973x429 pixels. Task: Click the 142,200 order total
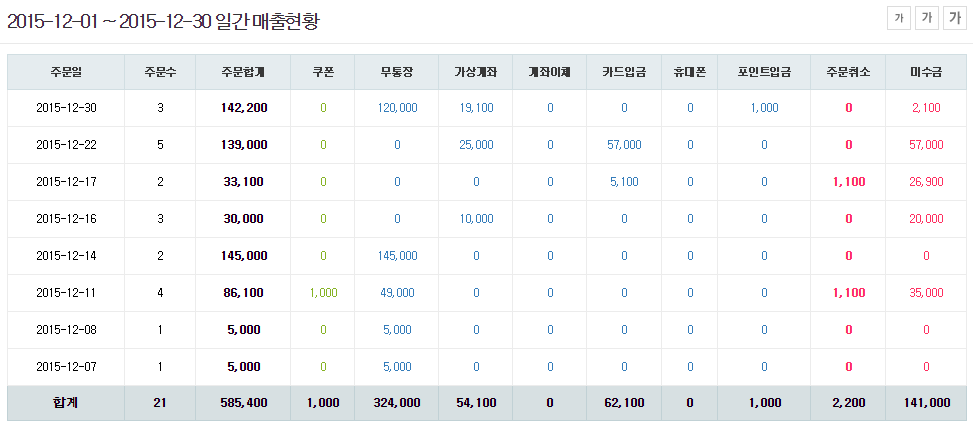click(244, 108)
